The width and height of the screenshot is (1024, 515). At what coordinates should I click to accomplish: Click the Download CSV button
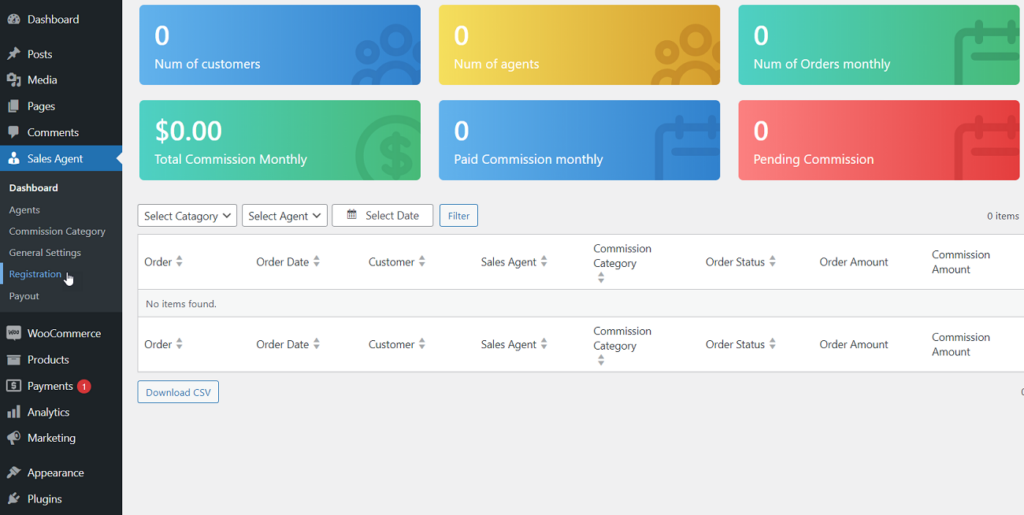point(178,392)
